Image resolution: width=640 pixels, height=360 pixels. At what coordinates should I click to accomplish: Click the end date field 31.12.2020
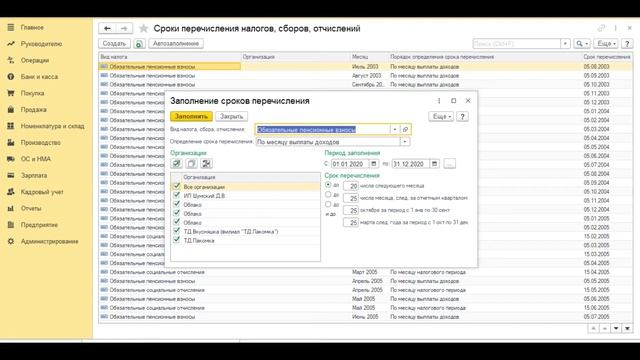pos(411,164)
